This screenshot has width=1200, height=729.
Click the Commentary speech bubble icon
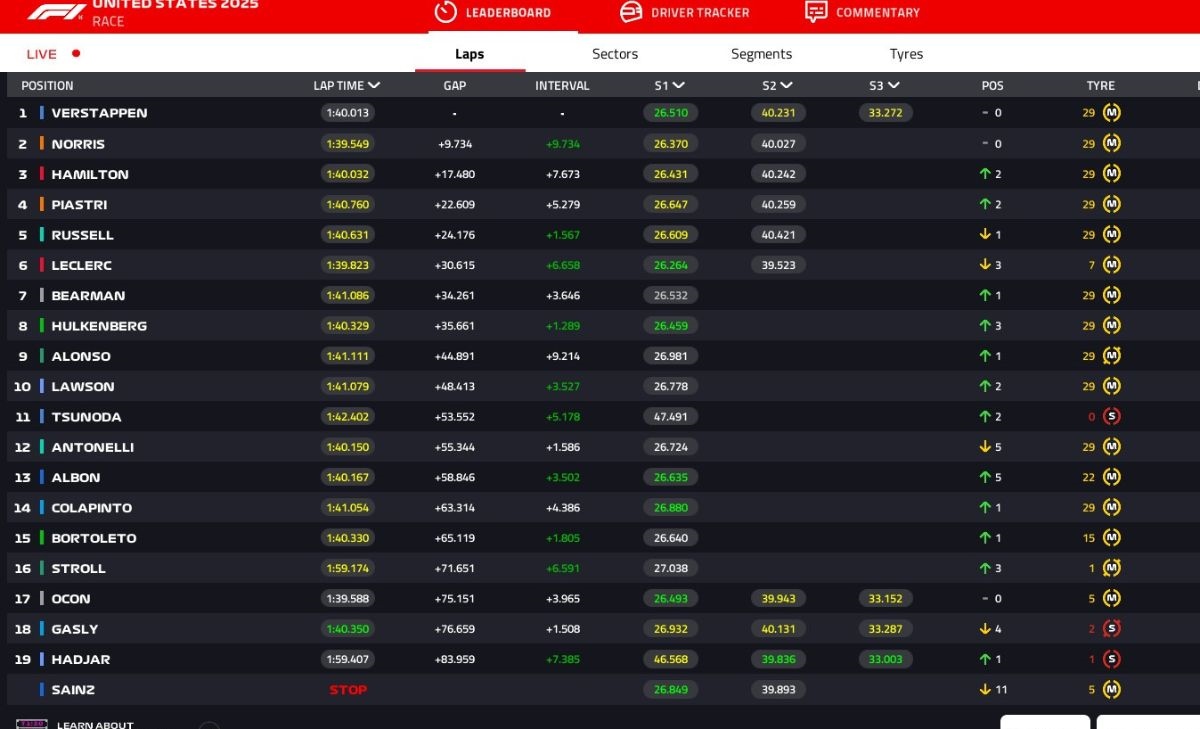click(x=816, y=12)
